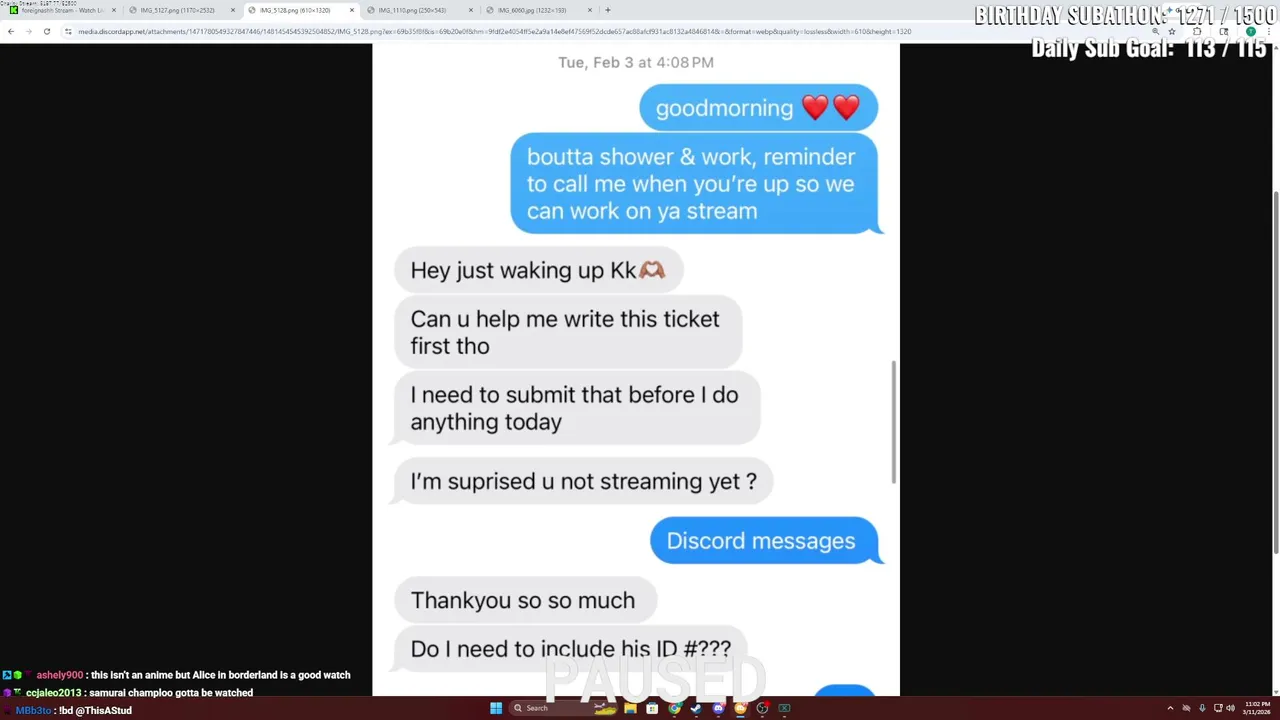The width and height of the screenshot is (1280, 720).
Task: Close the IMG_5128.png tab
Action: click(x=352, y=10)
